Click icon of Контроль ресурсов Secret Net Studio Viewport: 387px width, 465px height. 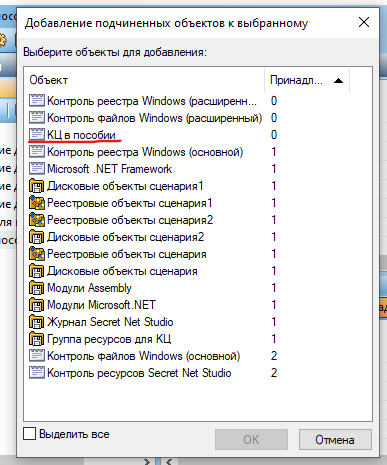37,373
